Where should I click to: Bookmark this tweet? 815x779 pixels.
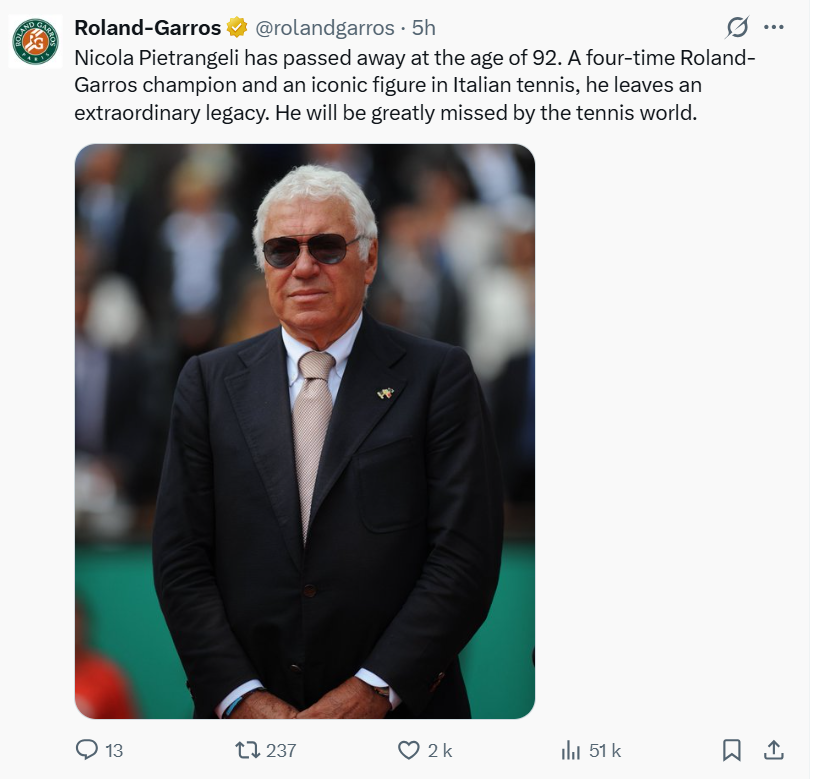pos(732,749)
